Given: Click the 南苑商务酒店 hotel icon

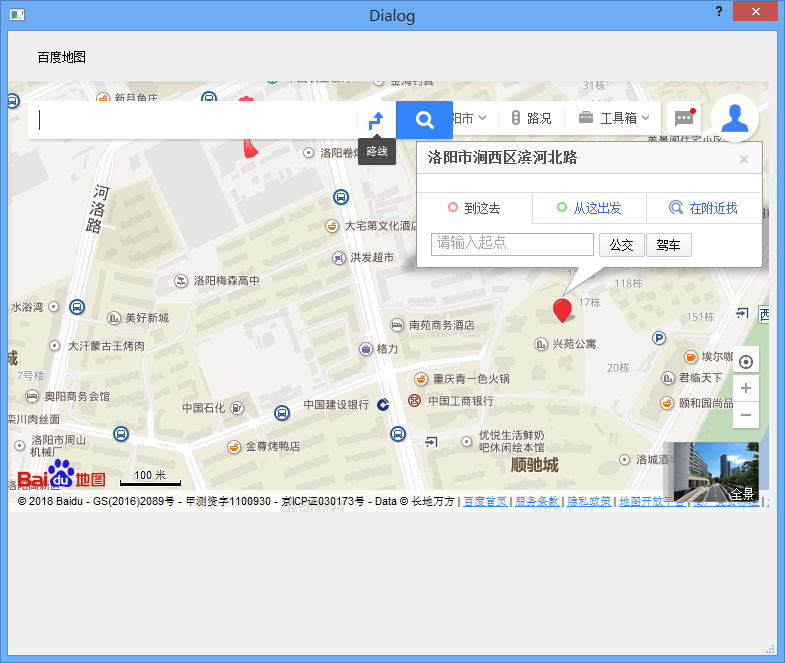Looking at the screenshot, I should pos(397,325).
